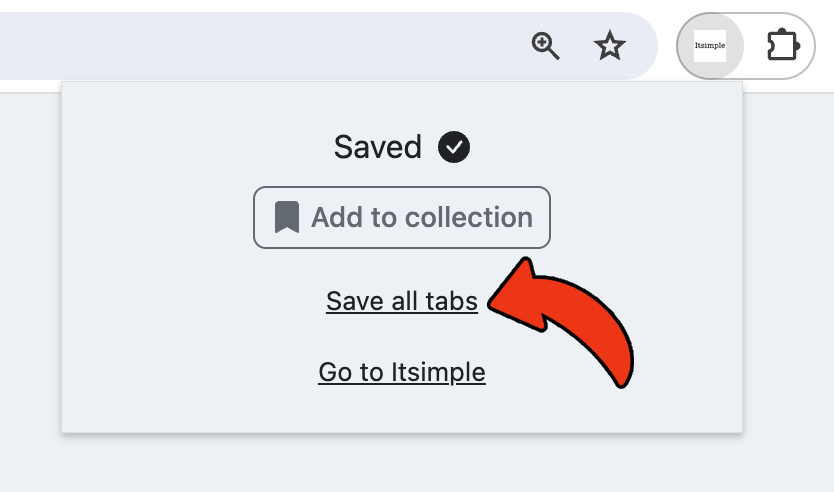Click blank popup area left of Saved
This screenshot has height=492, width=834.
(180, 148)
